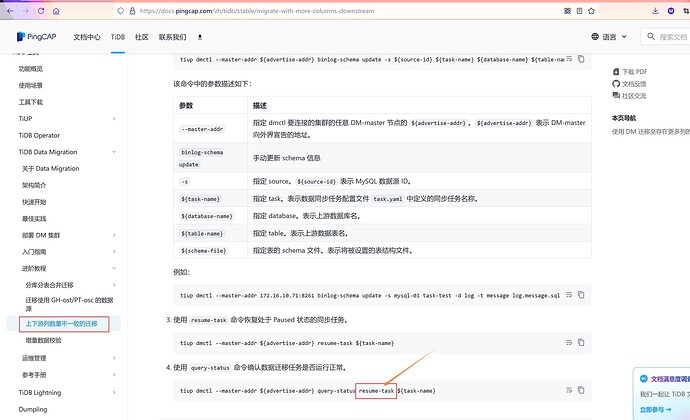The width and height of the screenshot is (690, 420).
Task: Open 增量数据校验 in sidebar
Action: point(43,340)
